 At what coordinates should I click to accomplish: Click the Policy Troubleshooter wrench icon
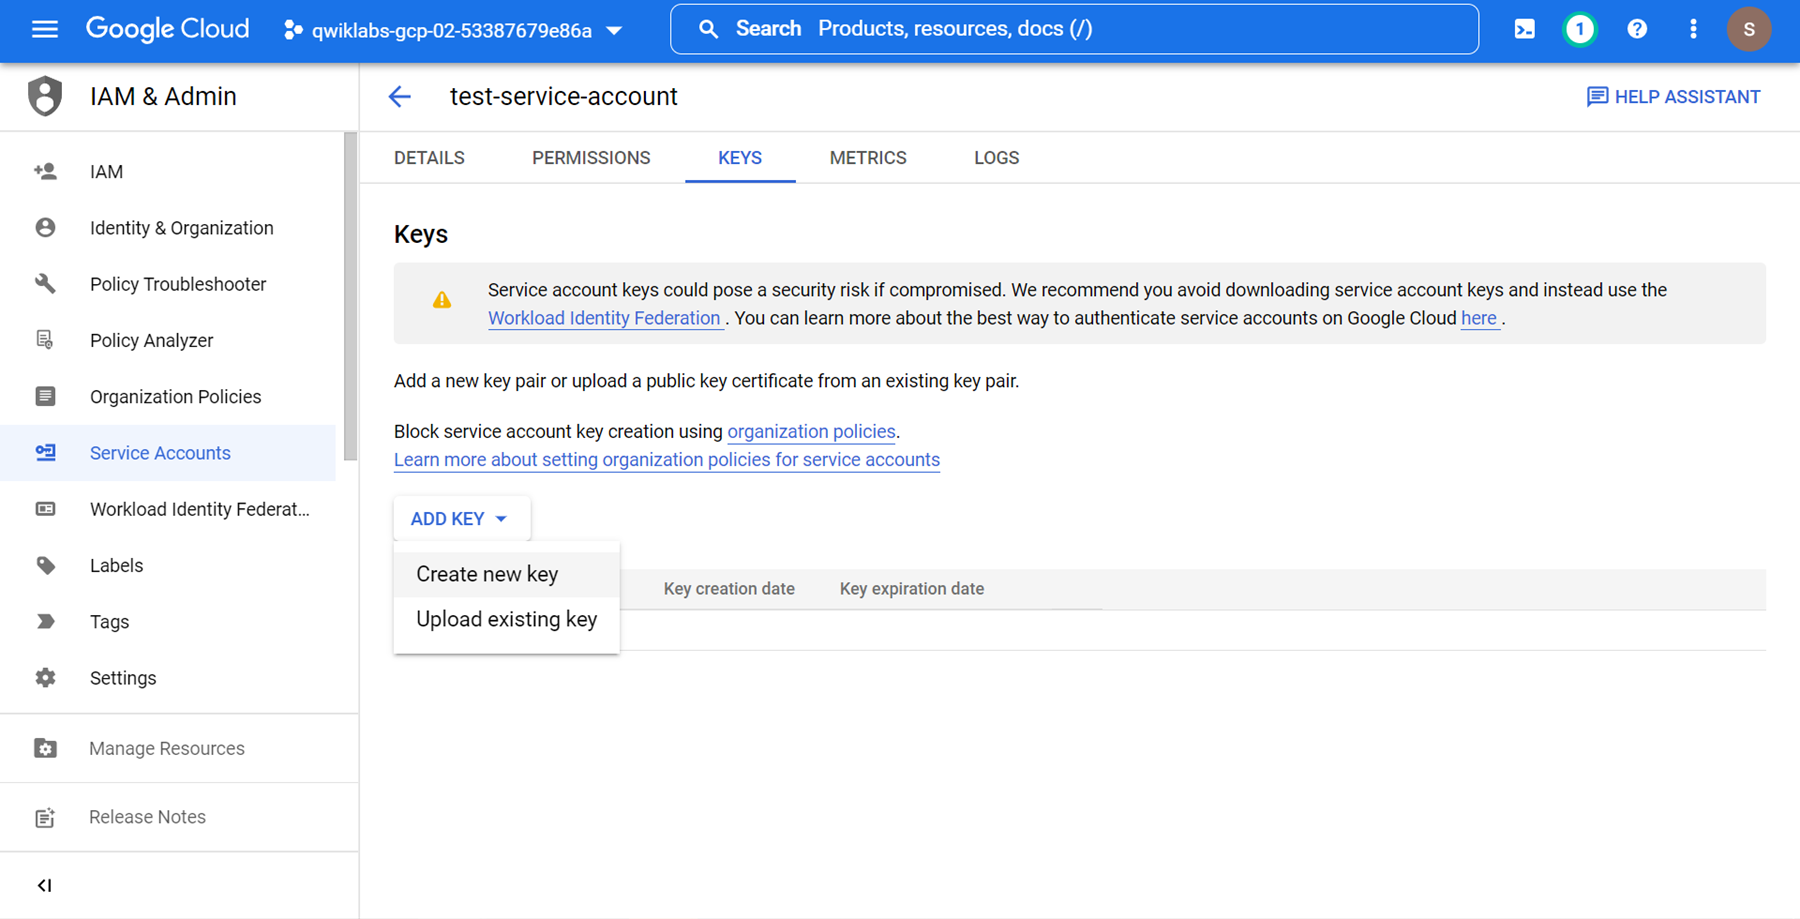point(45,284)
